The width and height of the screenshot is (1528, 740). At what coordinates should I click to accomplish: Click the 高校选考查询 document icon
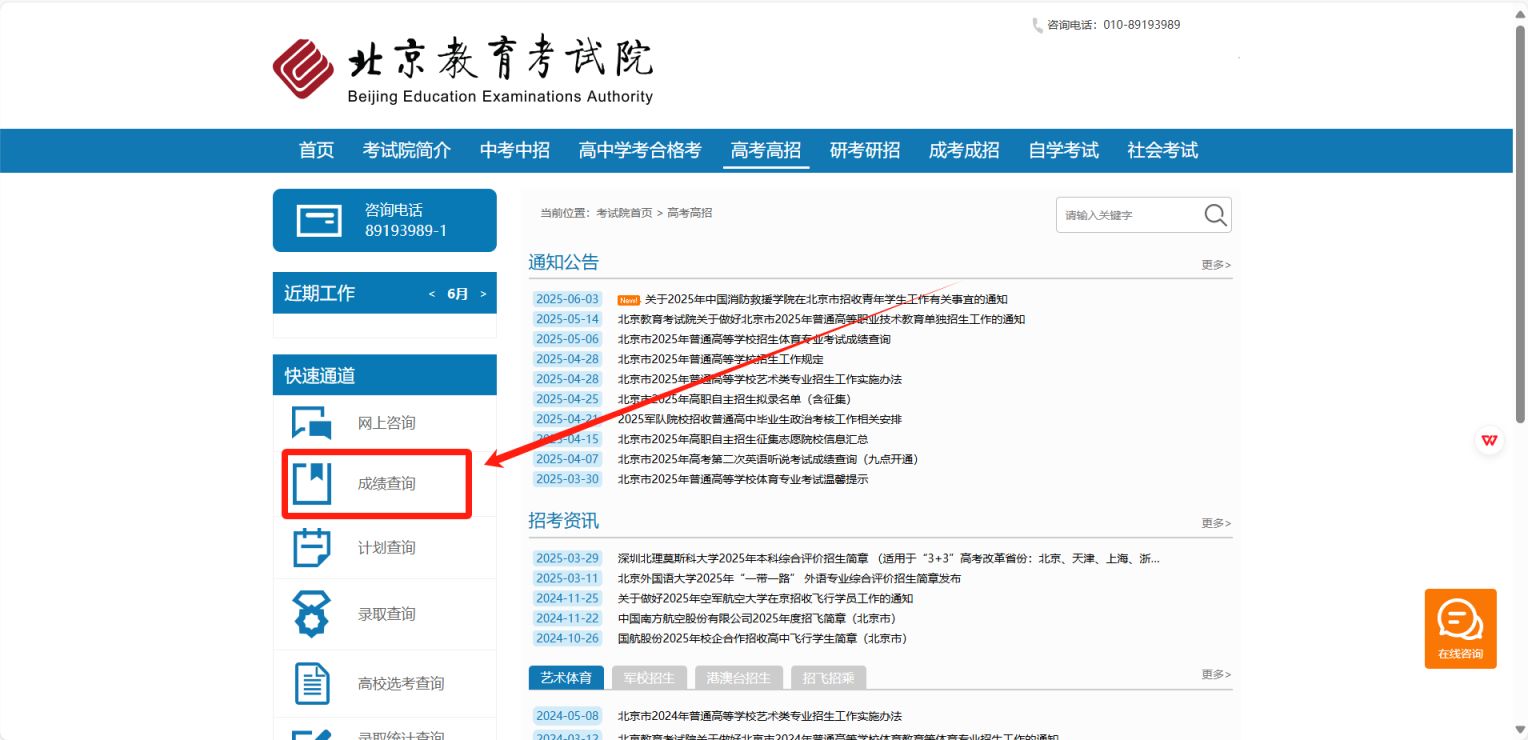(x=312, y=684)
